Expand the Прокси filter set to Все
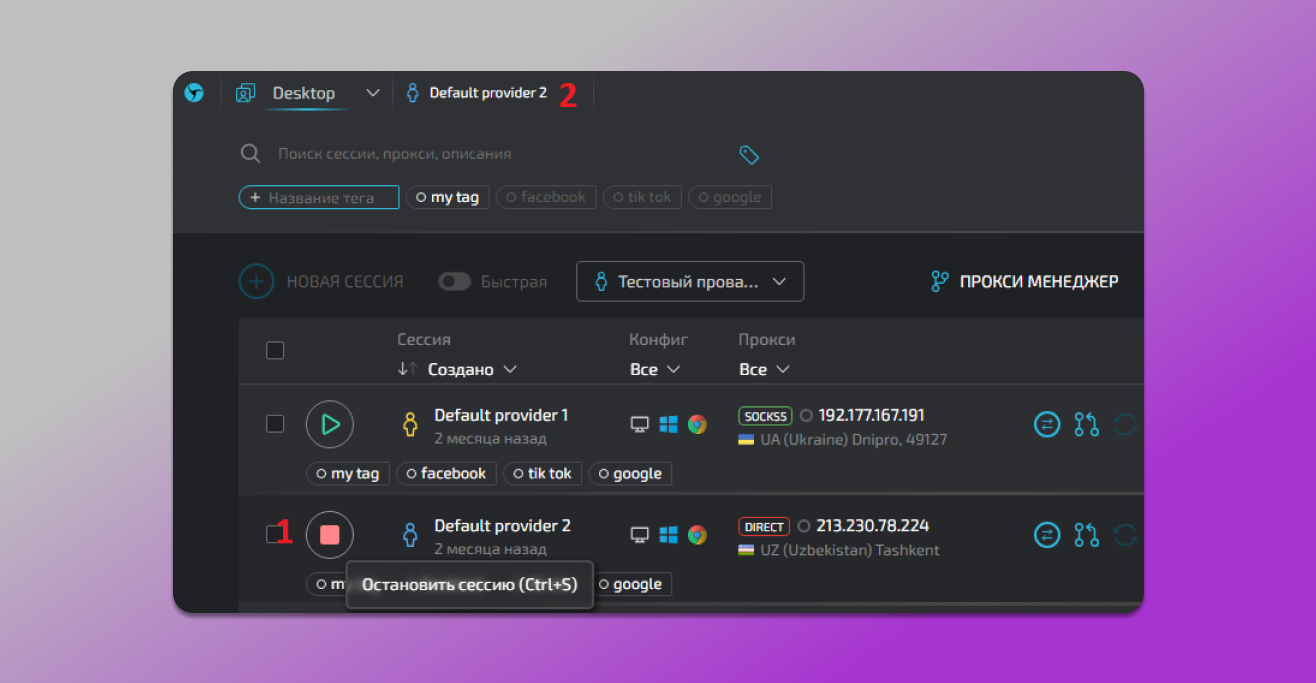 coord(764,369)
